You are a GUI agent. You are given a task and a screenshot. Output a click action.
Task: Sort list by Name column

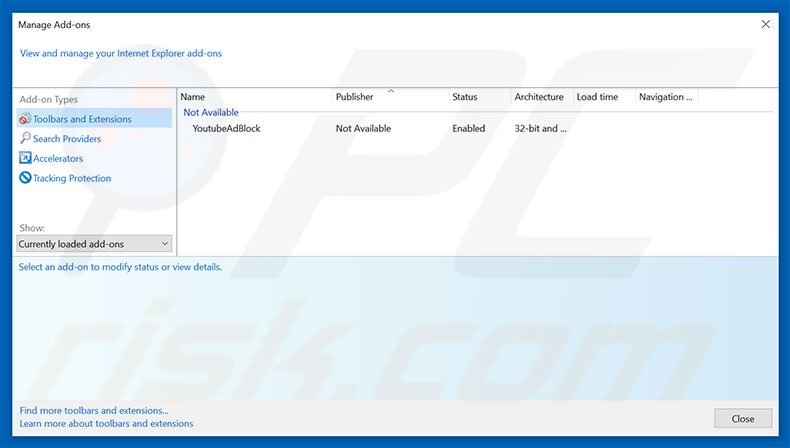click(254, 97)
